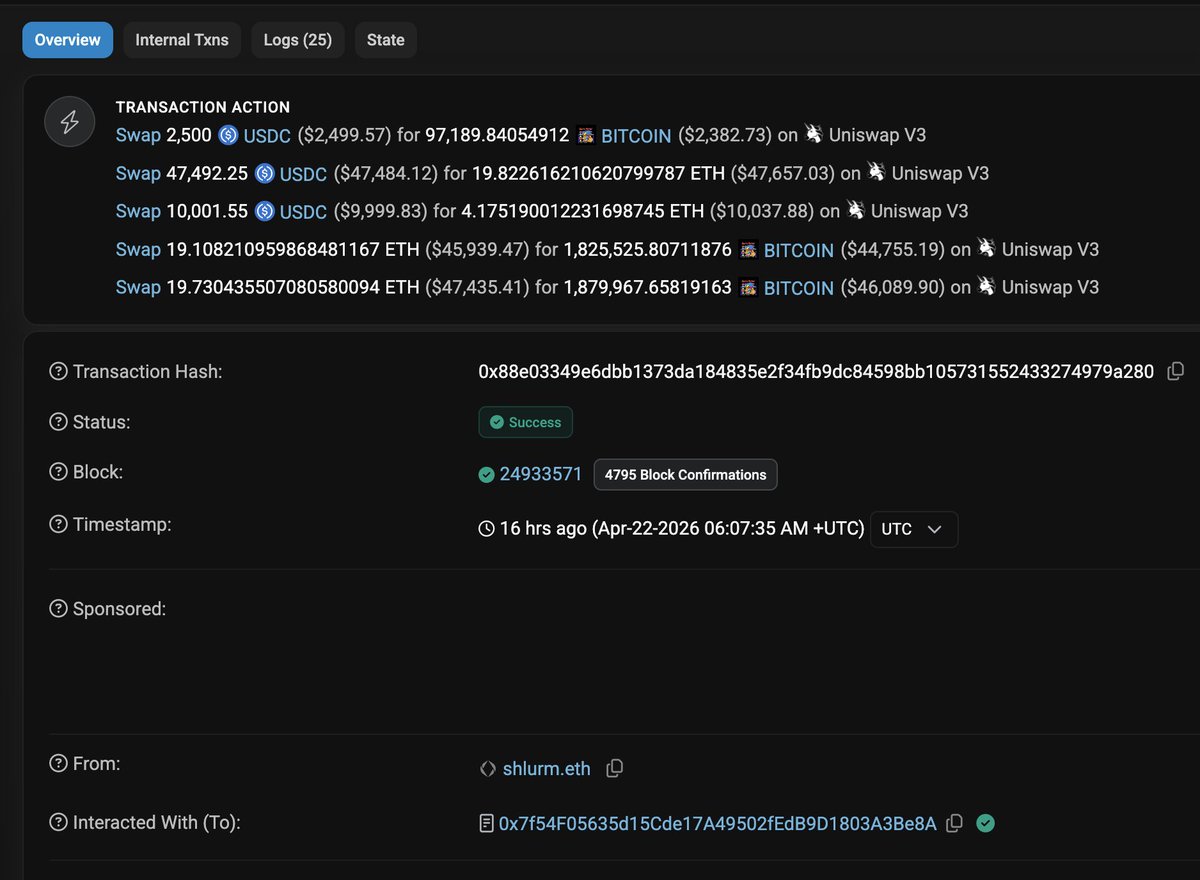Click the lightning bolt transaction action icon

tap(70, 123)
